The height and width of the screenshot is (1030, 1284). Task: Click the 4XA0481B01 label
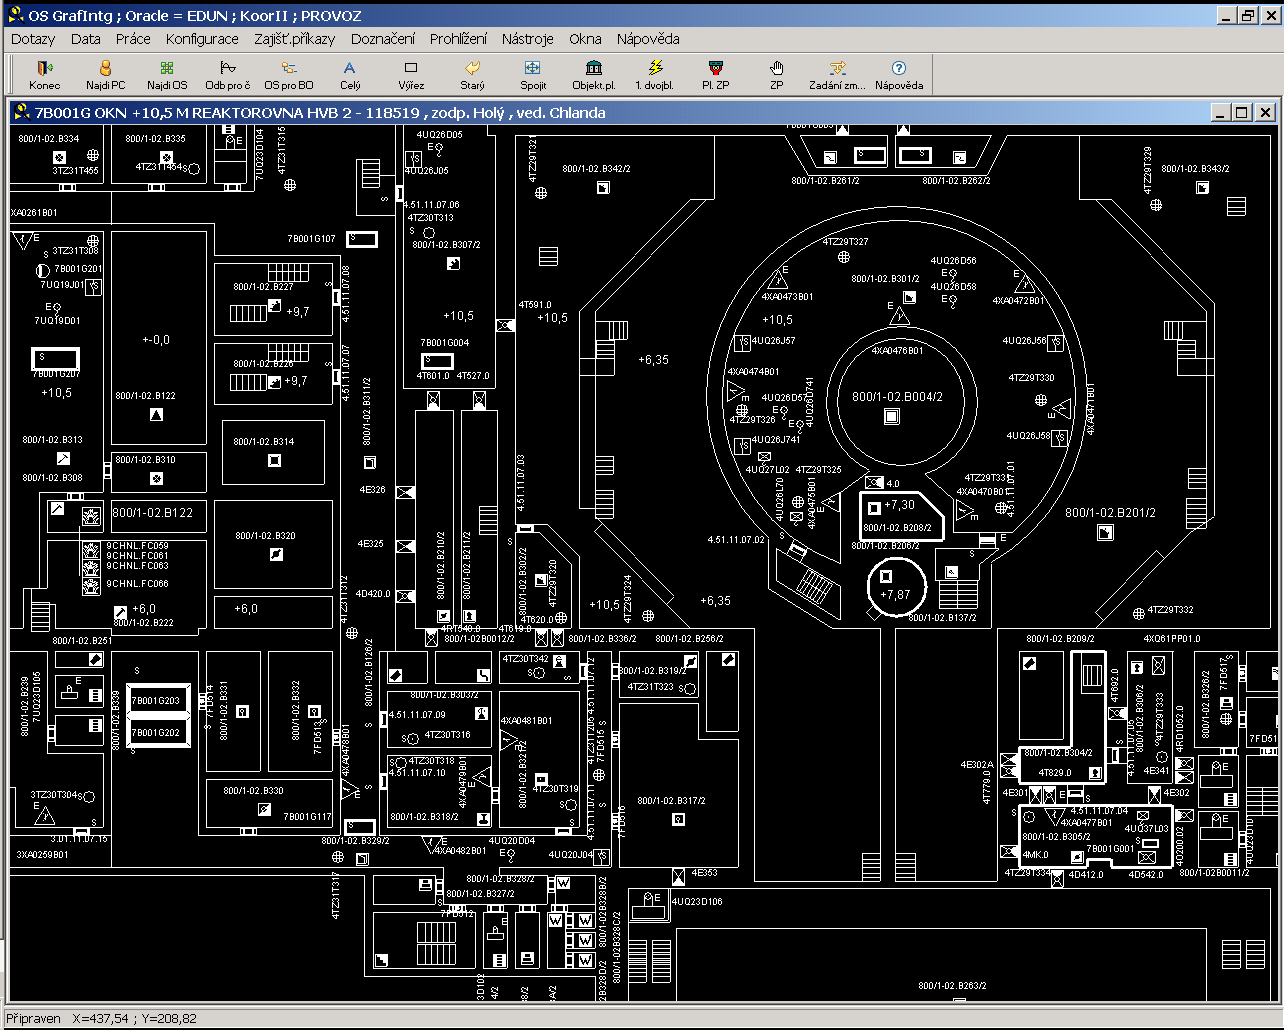[x=526, y=721]
